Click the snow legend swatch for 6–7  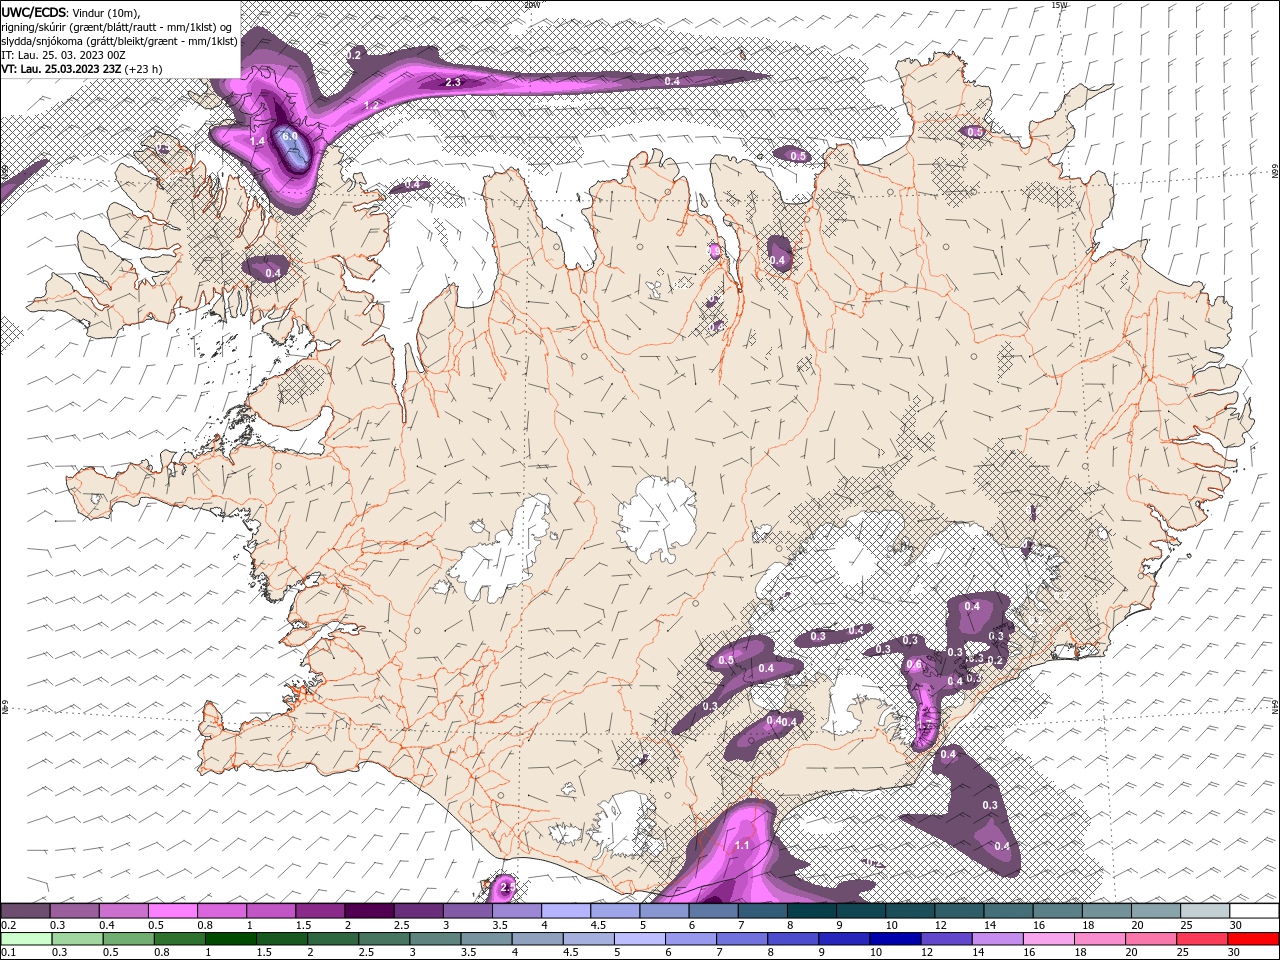713,911
